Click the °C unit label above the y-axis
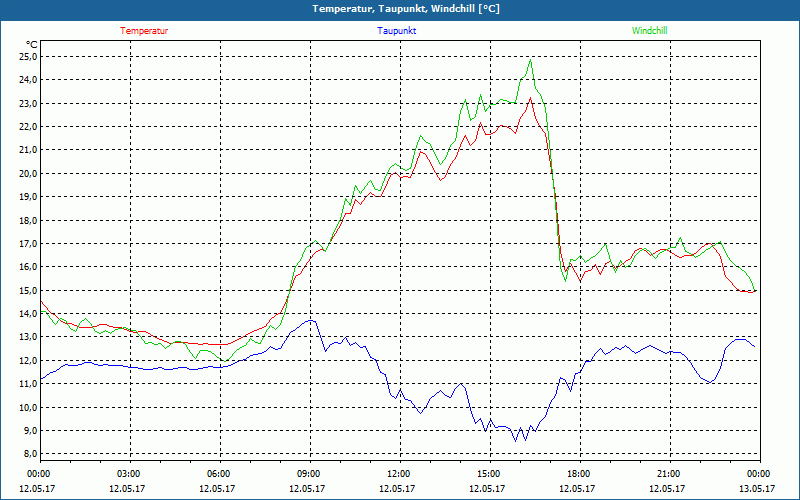Screen dimensions: 800x500 [x=32, y=44]
